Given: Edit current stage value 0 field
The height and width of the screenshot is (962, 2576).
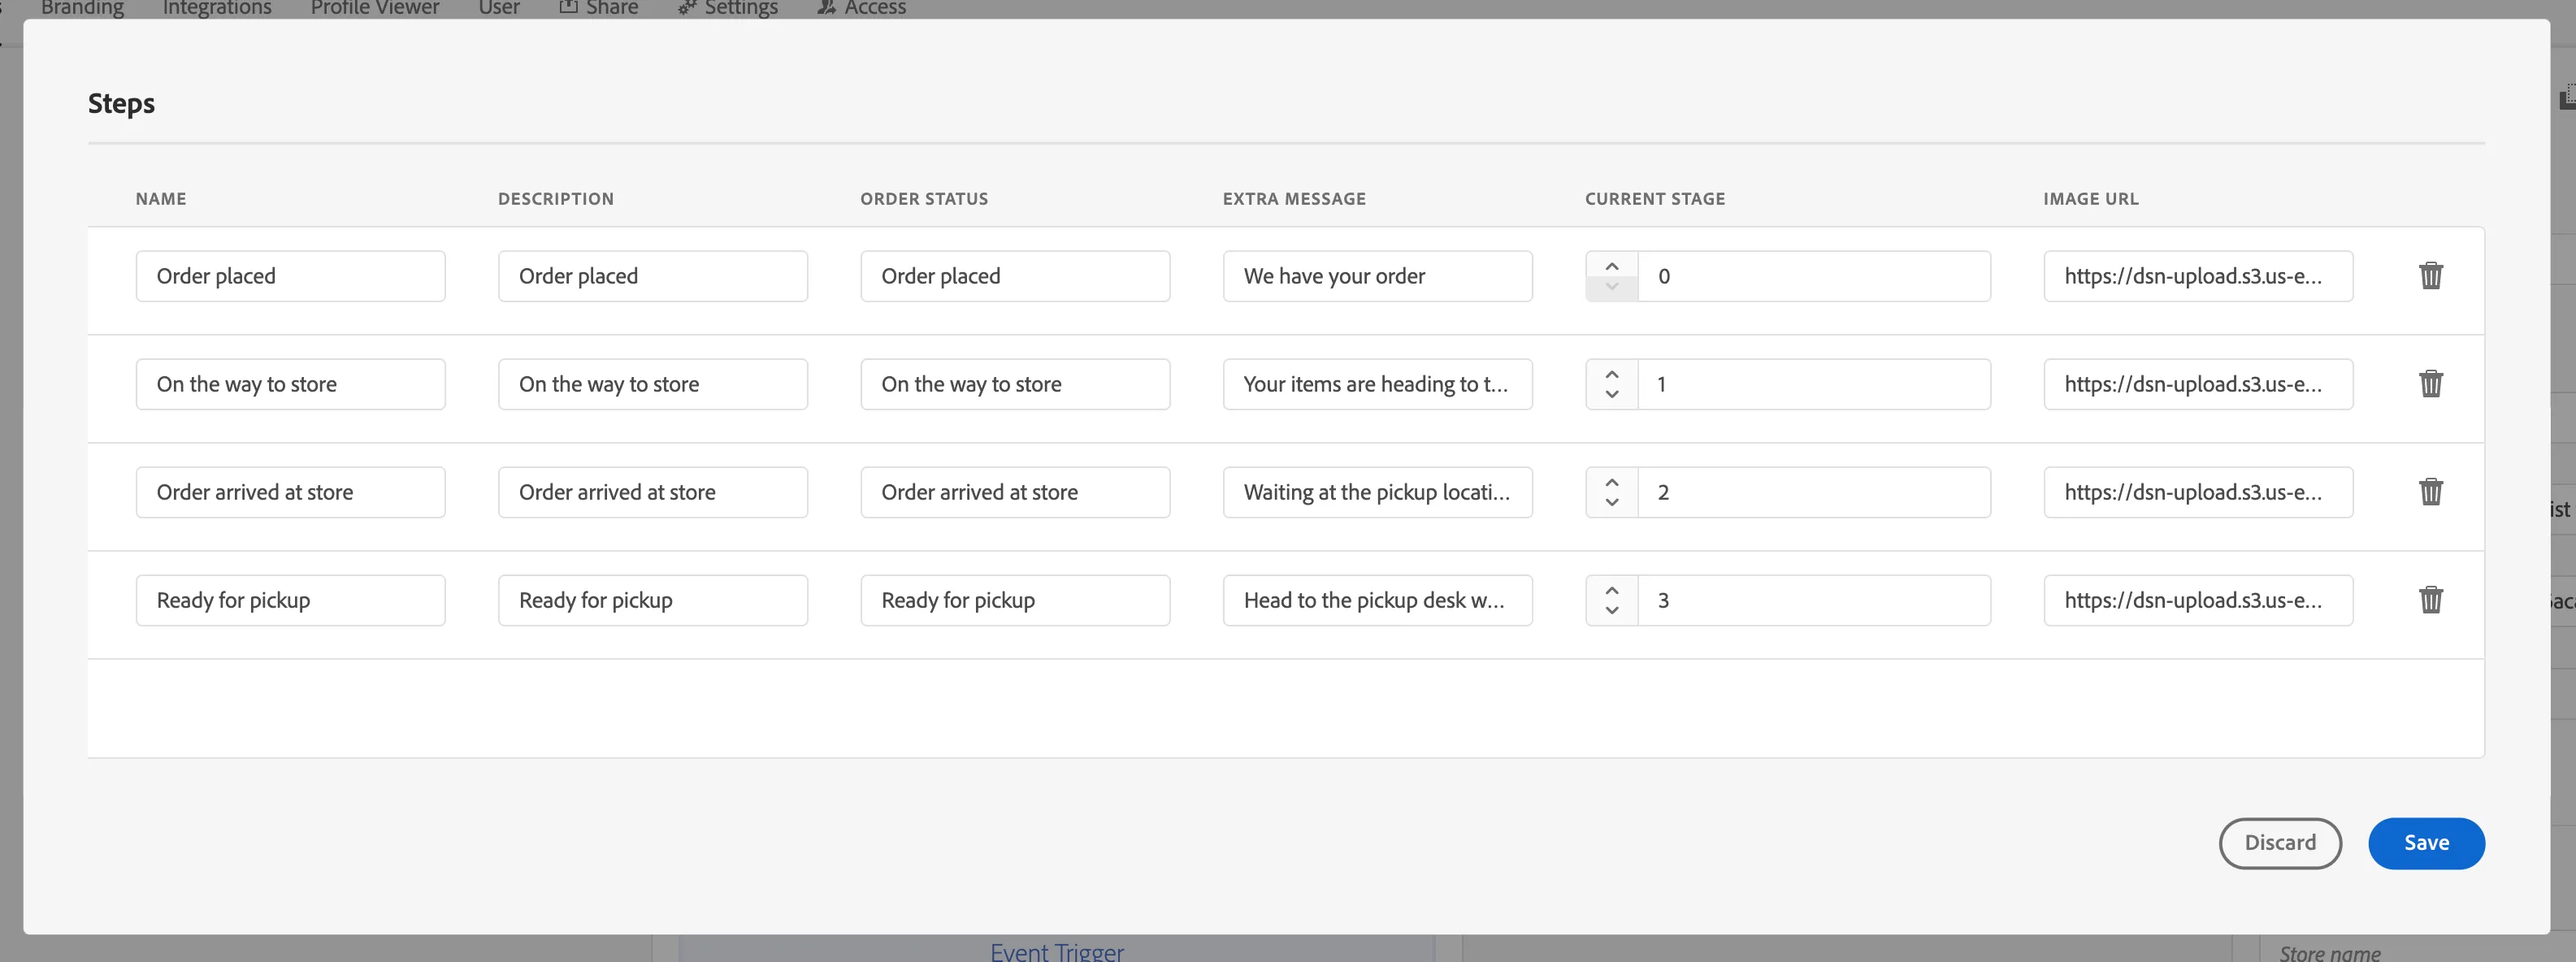Looking at the screenshot, I should pos(1814,276).
